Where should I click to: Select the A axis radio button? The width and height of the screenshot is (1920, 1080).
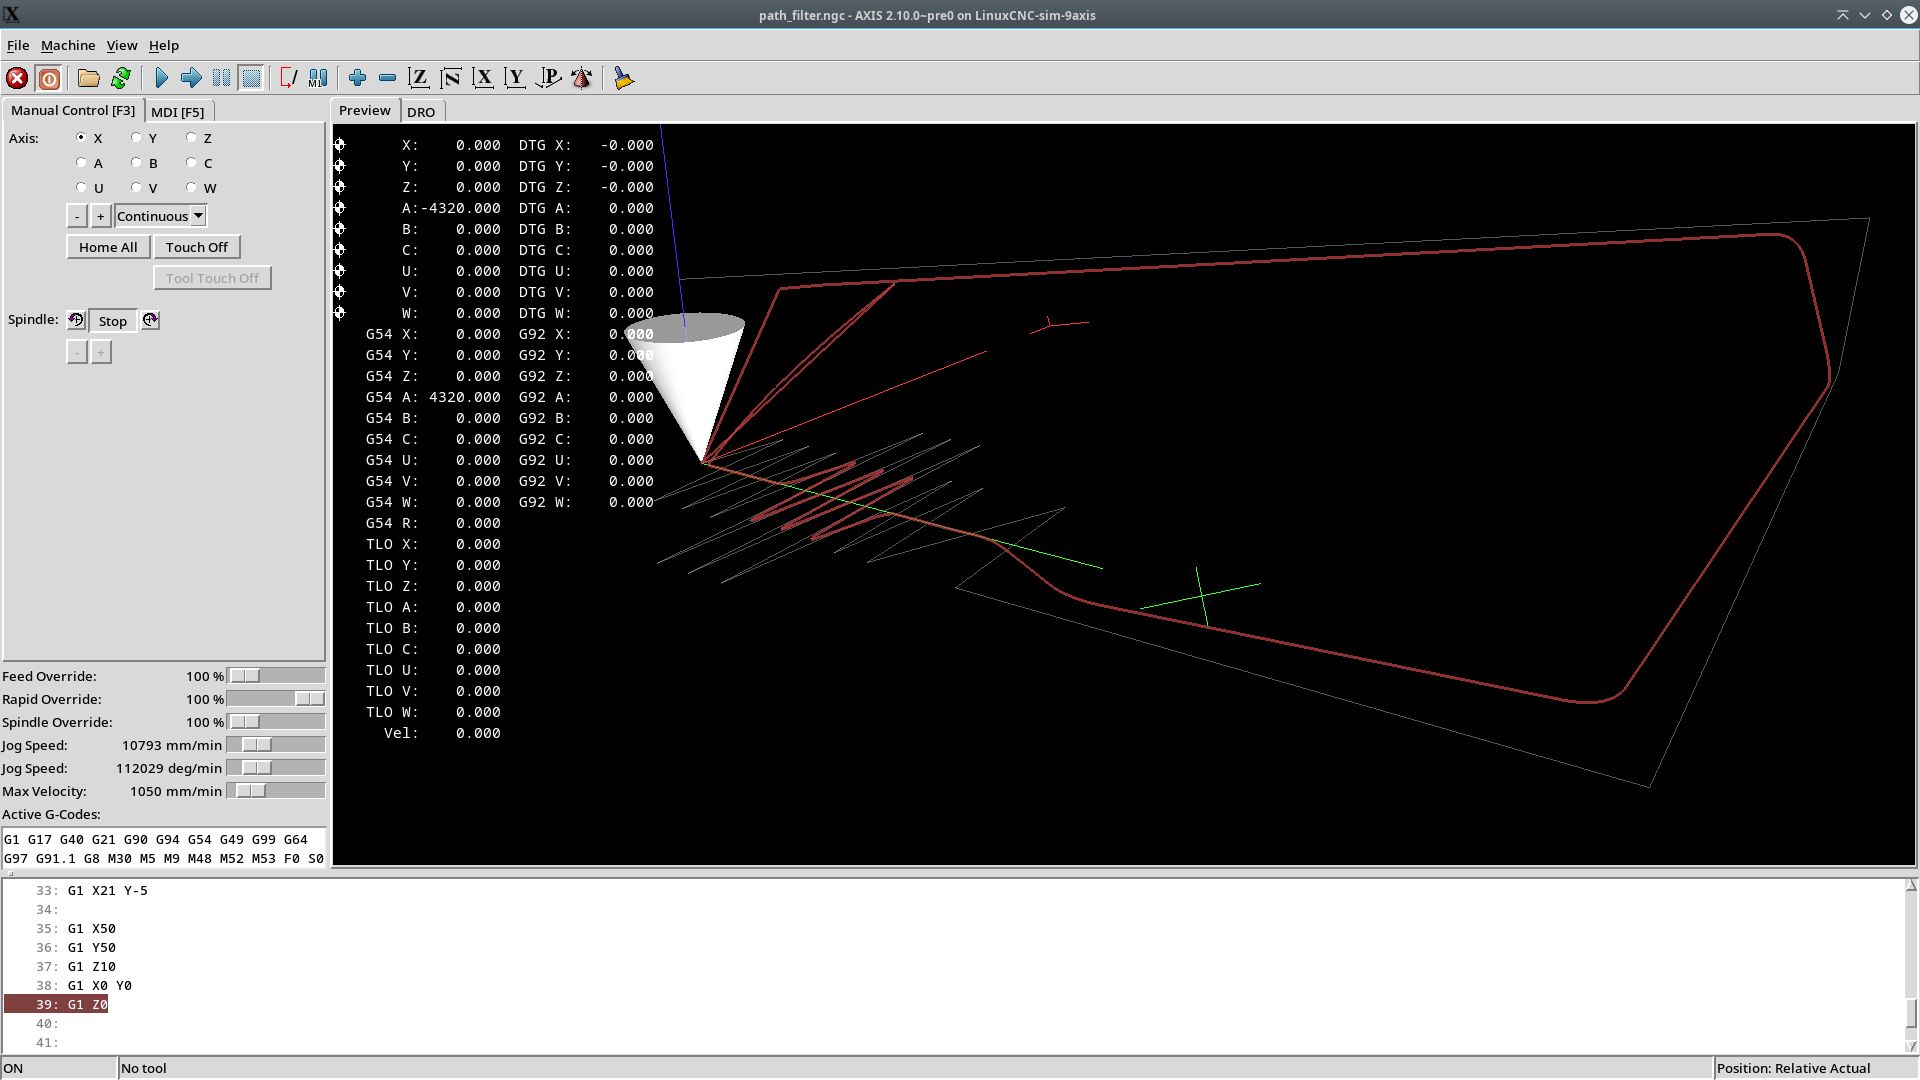point(81,163)
